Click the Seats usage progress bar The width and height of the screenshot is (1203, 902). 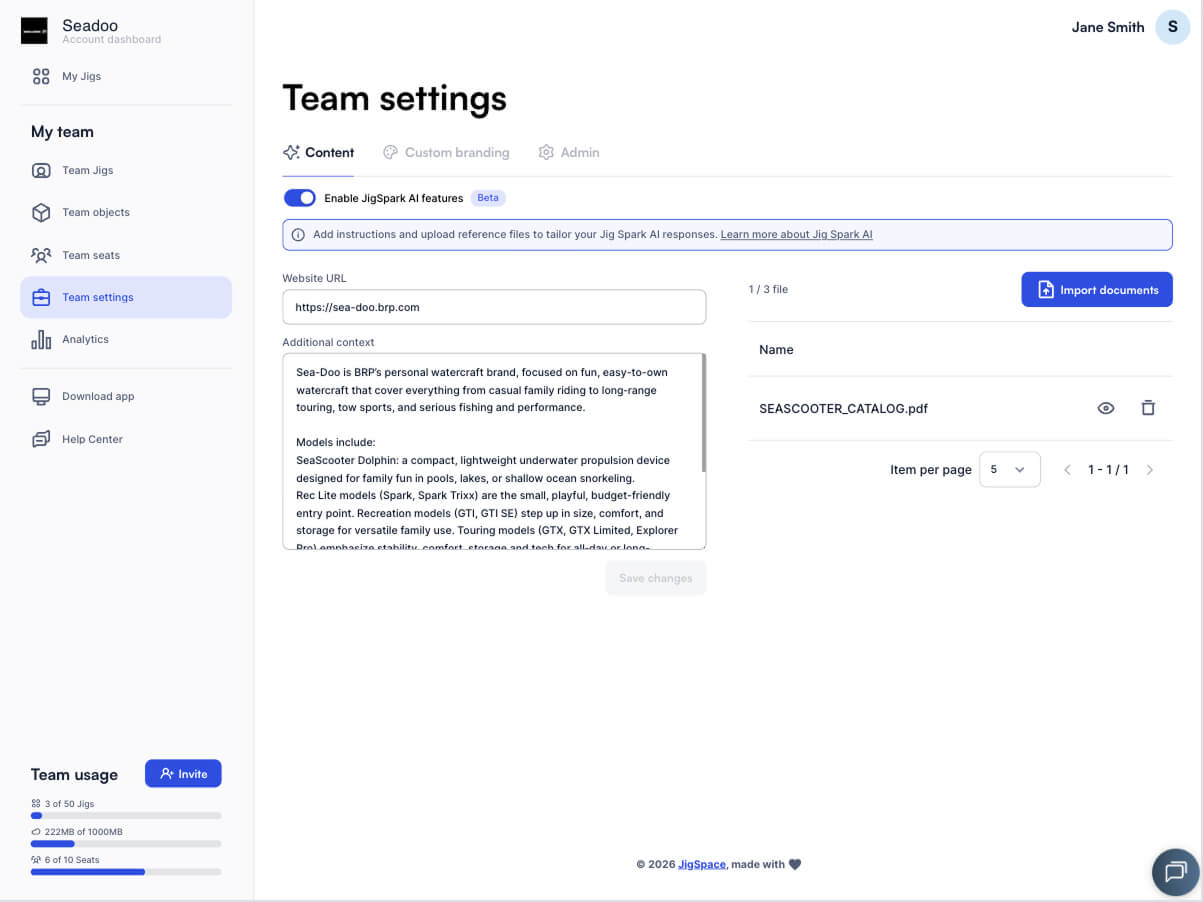126,872
